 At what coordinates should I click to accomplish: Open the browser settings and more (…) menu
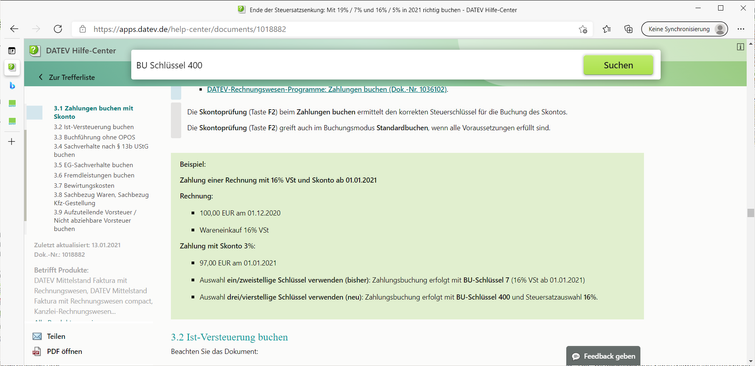(741, 29)
